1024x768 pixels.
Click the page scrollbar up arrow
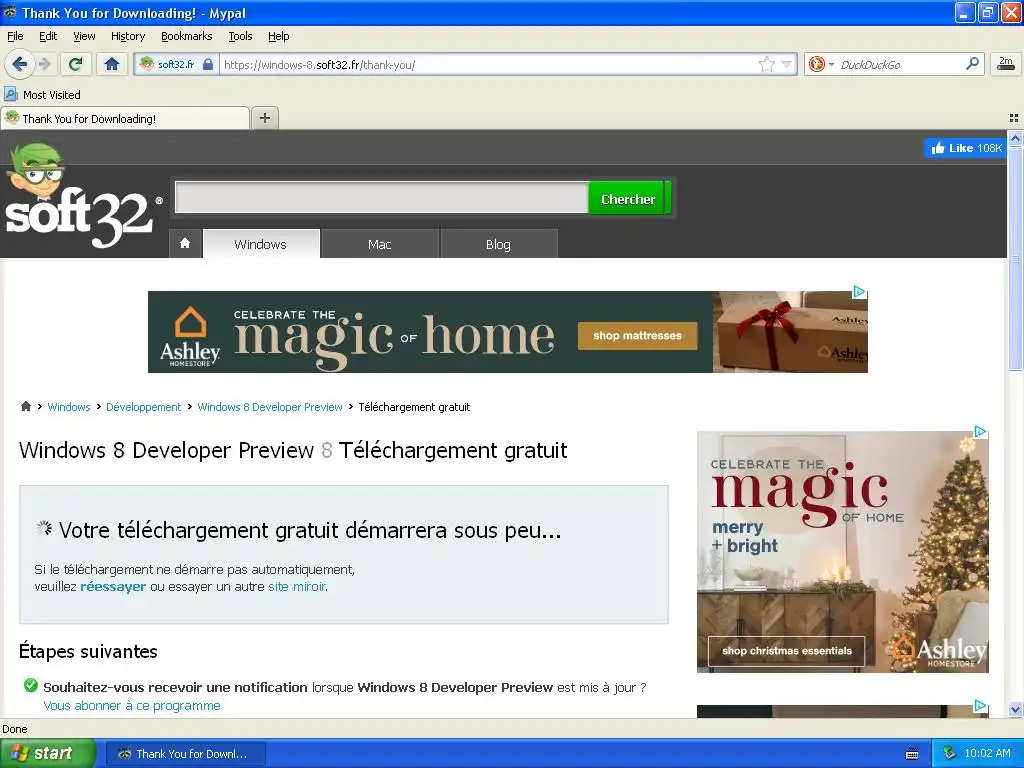[1015, 138]
